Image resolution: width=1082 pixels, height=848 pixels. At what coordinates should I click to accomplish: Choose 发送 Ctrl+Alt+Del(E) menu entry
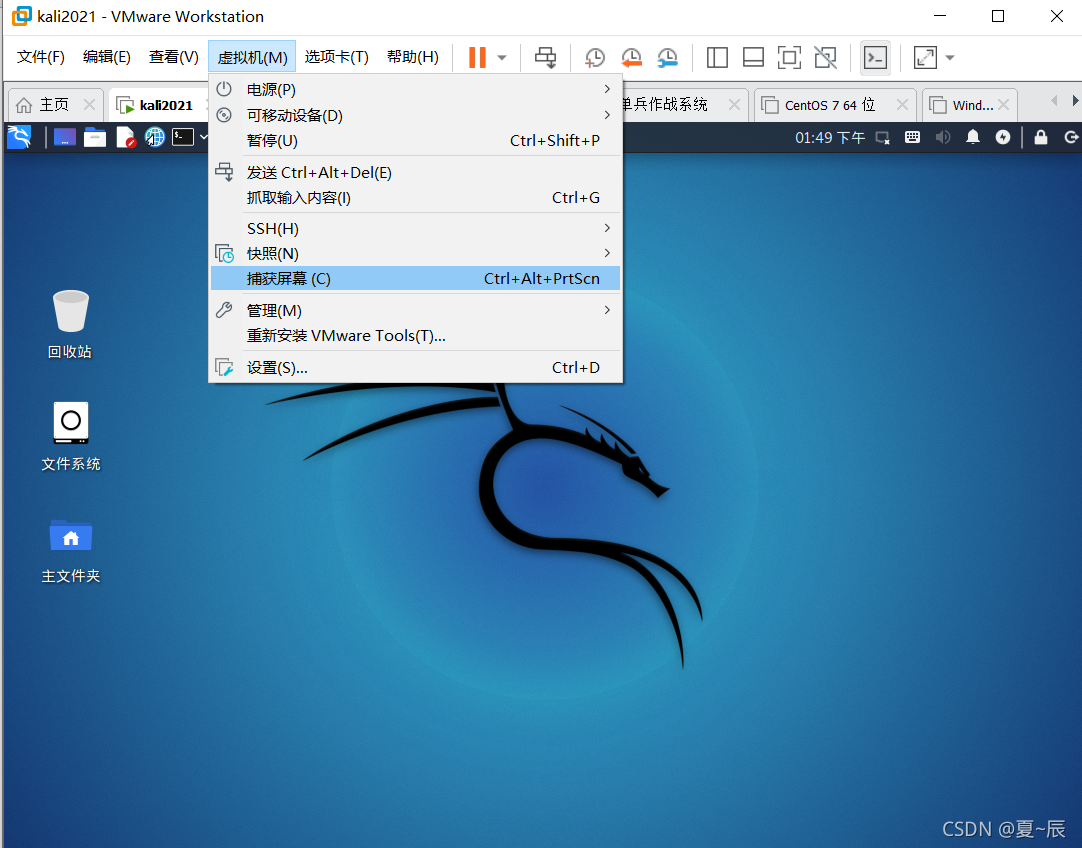pyautogui.click(x=415, y=172)
